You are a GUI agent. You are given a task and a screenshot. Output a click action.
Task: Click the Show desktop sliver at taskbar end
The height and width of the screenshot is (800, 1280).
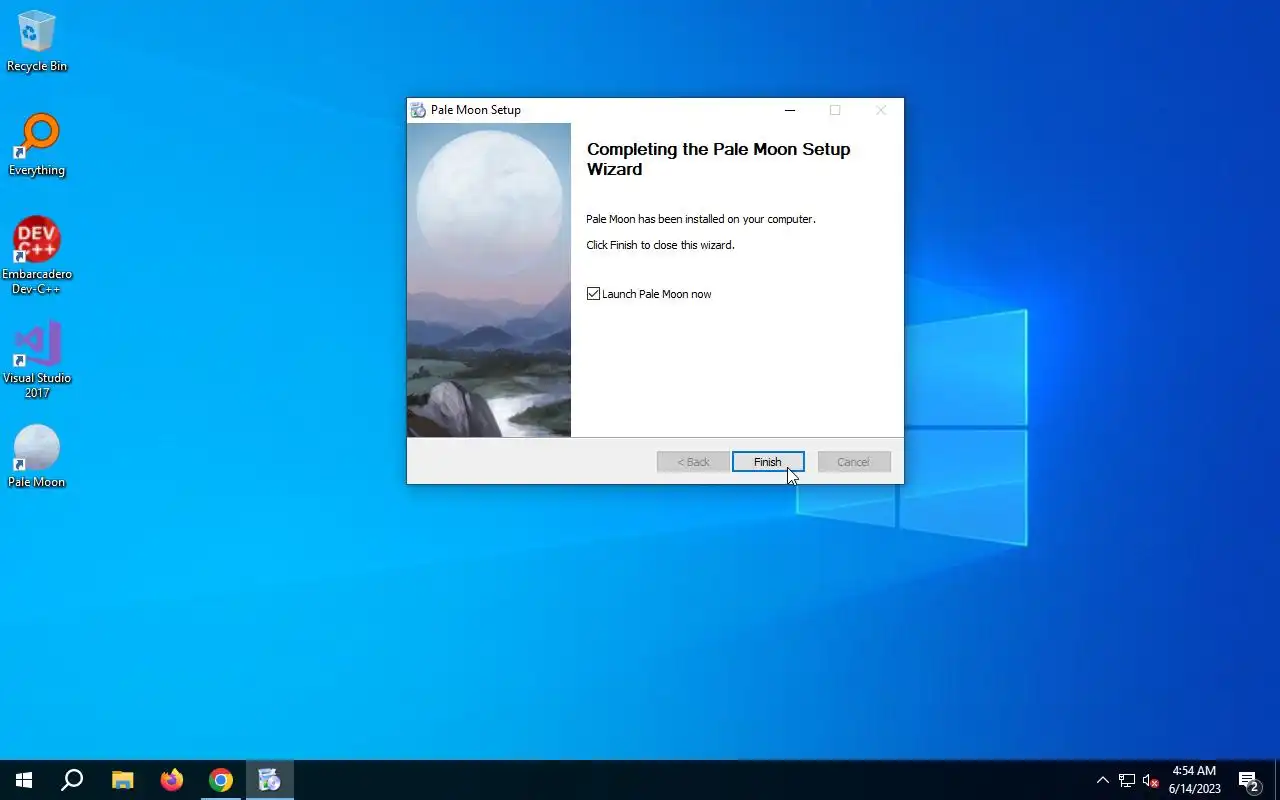point(1277,780)
